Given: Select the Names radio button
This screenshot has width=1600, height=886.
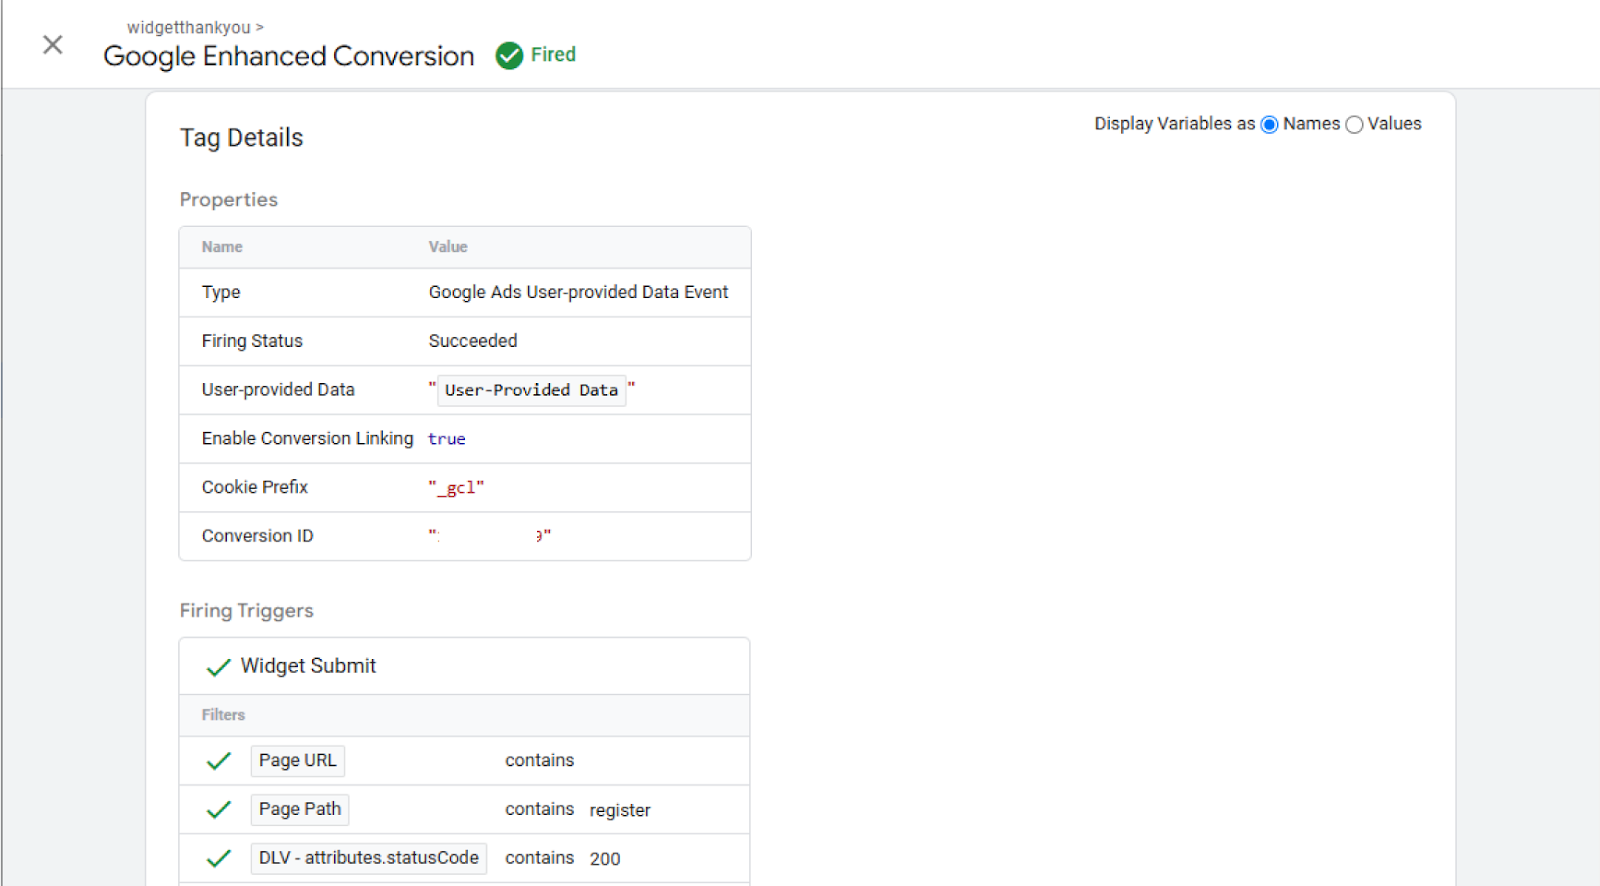Looking at the screenshot, I should tap(1269, 125).
